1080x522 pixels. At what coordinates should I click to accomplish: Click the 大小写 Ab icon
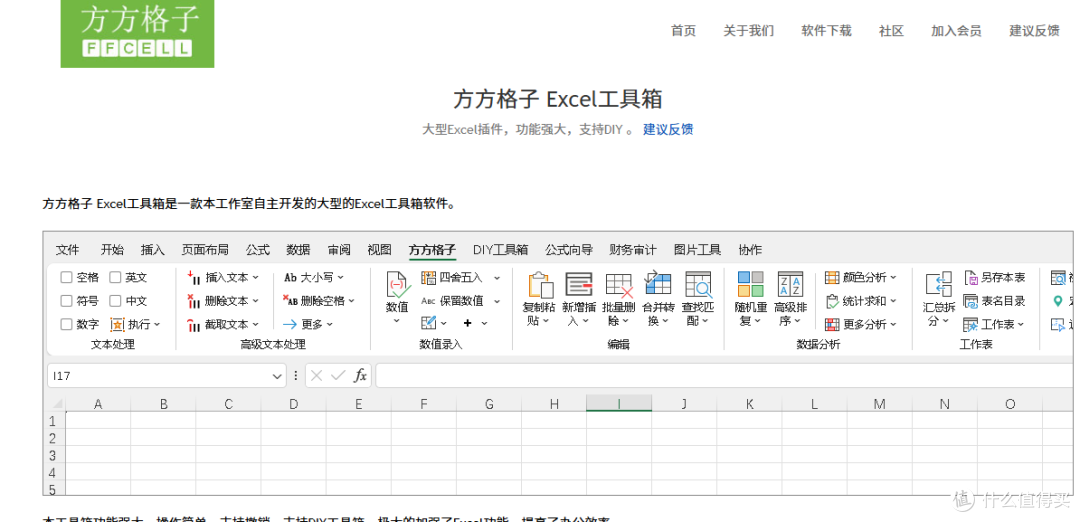(290, 278)
